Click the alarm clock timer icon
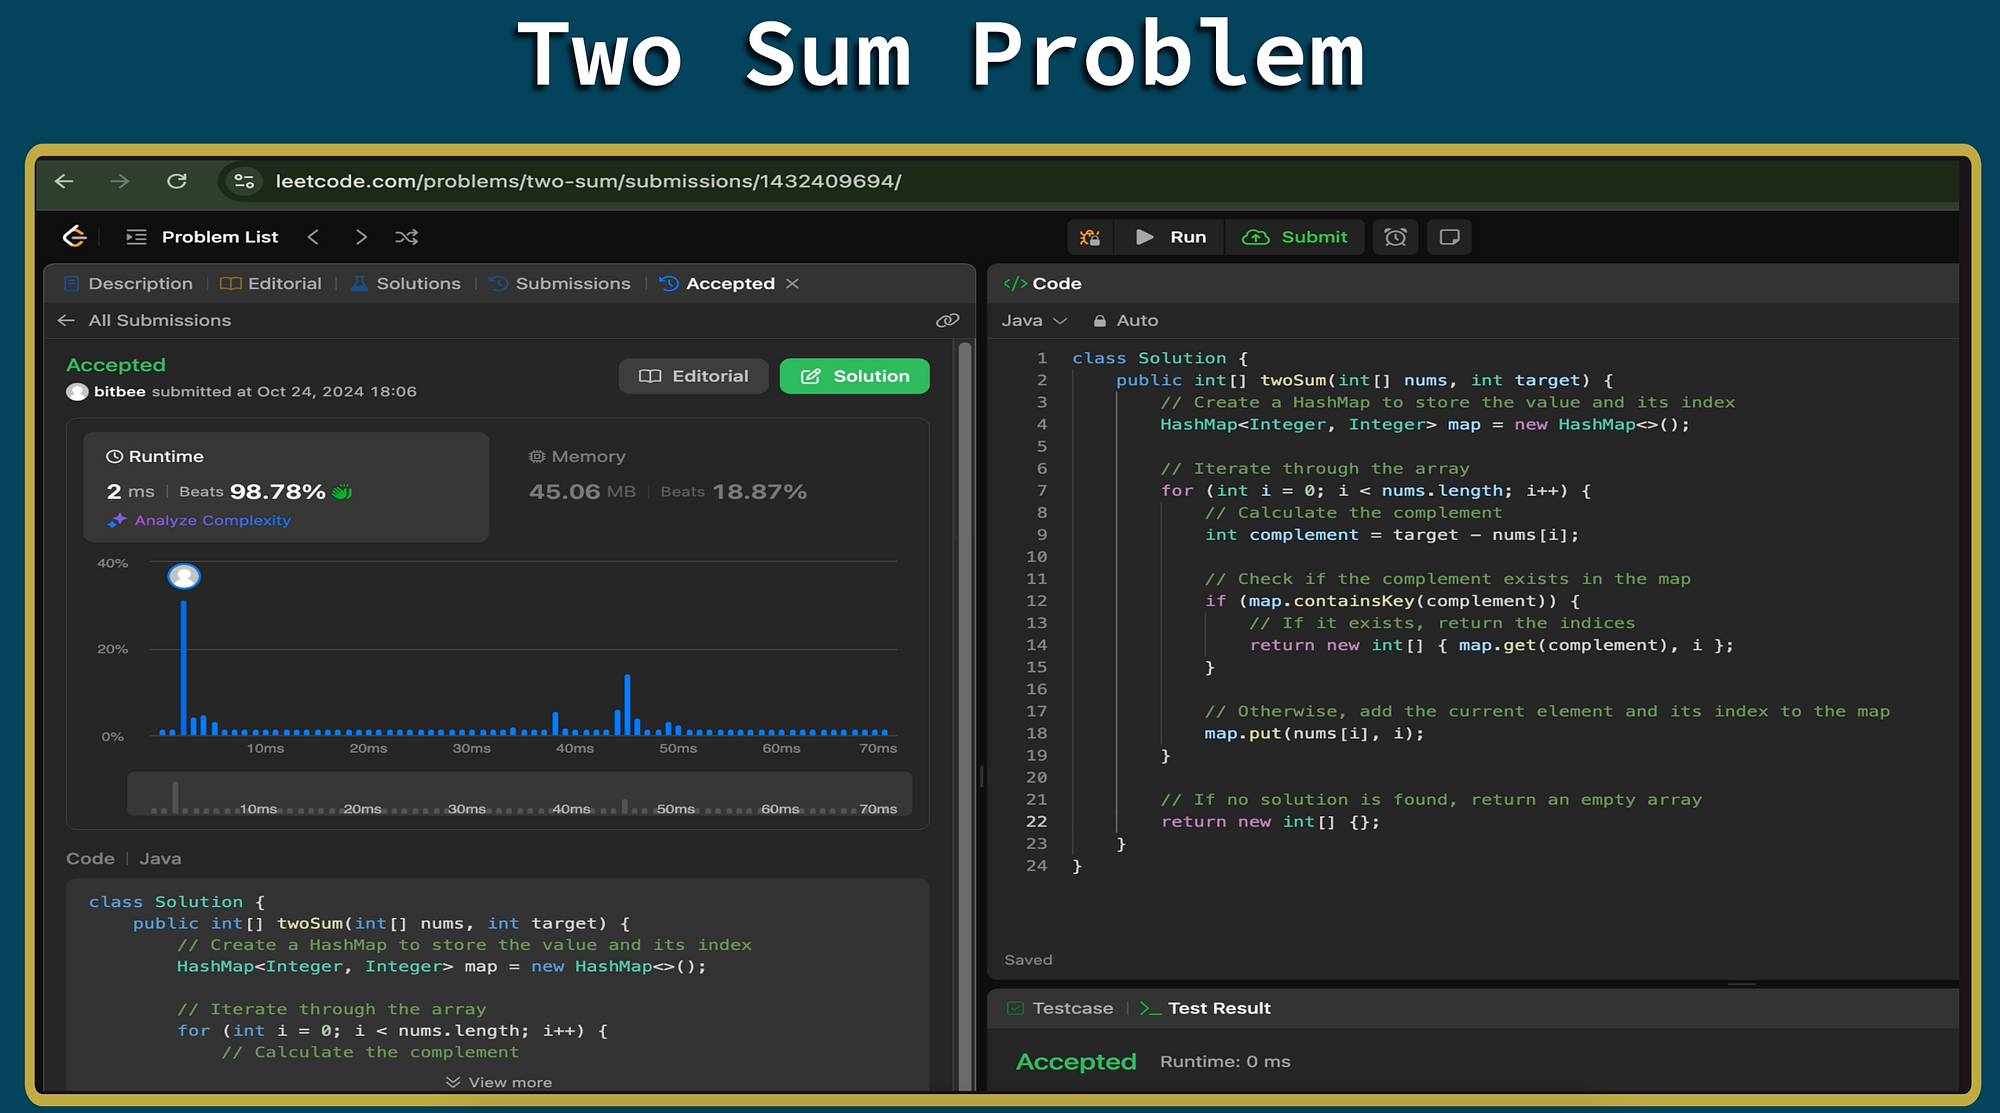This screenshot has height=1113, width=2000. coord(1395,237)
